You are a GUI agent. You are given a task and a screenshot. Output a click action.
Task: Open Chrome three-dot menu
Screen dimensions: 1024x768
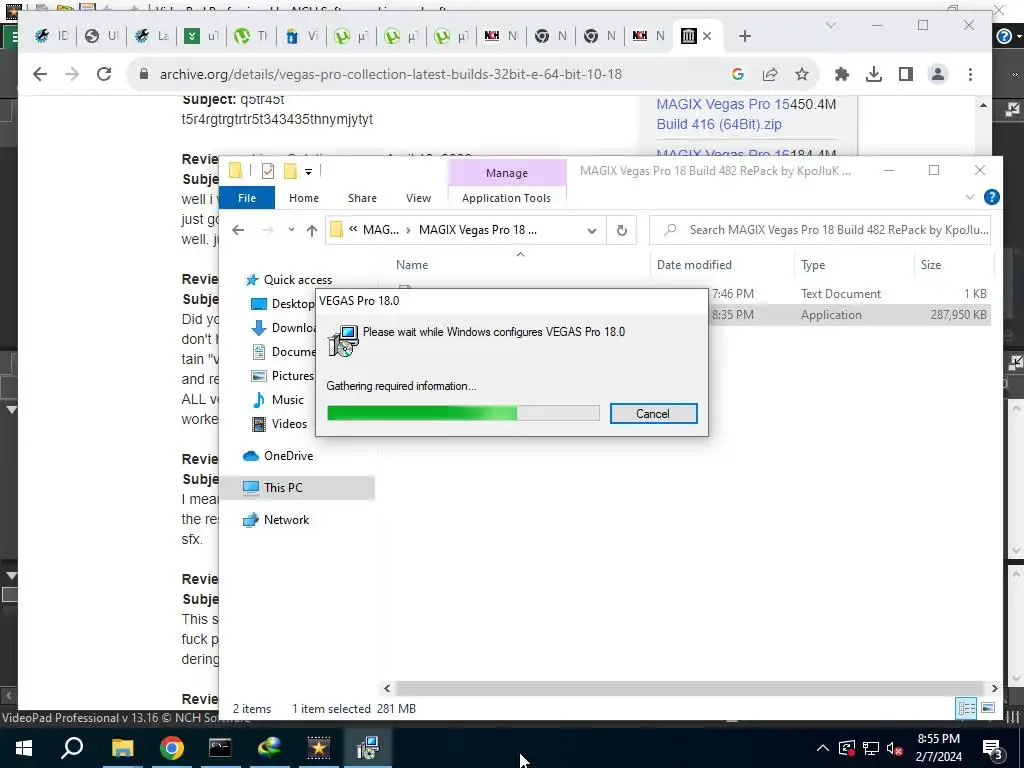pos(970,74)
